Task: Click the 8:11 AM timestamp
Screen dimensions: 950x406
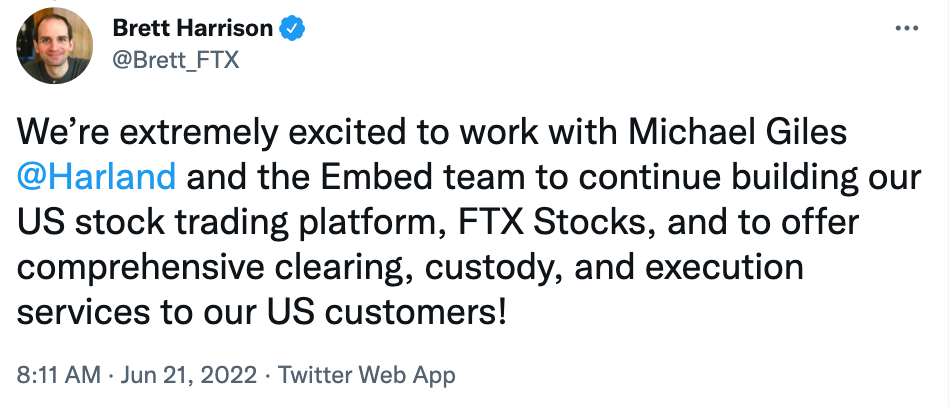Action: pos(59,375)
